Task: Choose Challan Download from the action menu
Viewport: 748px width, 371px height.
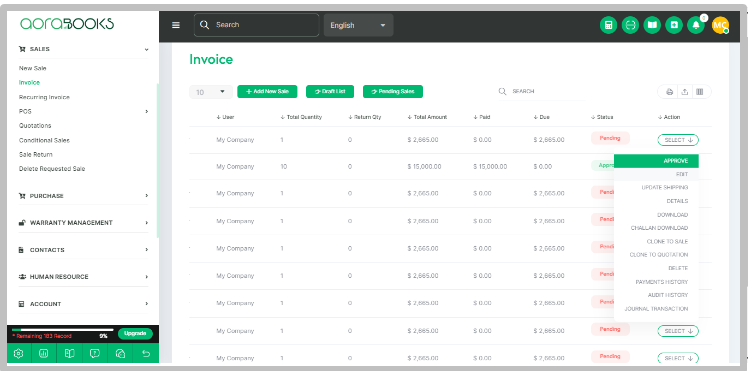Action: 656,228
